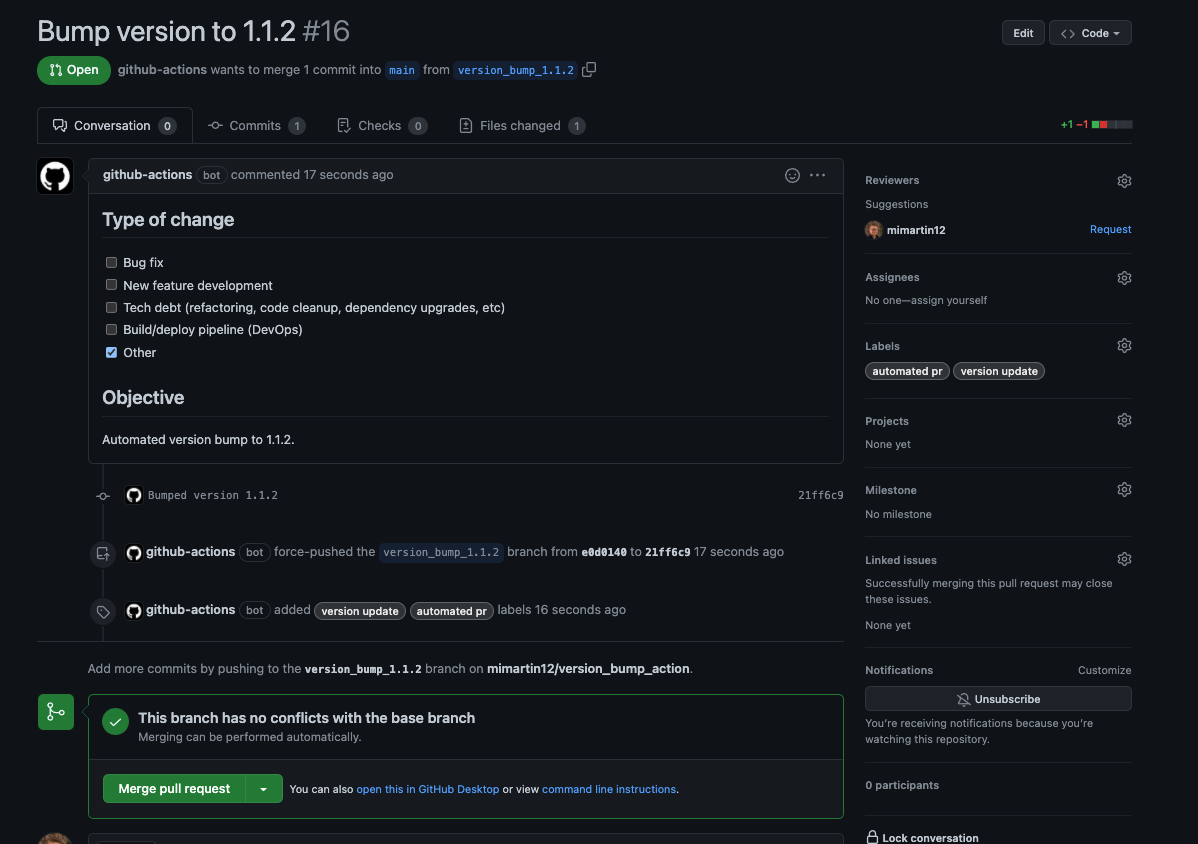
Task: Click version_bump_1.1.2 branch in force-pushed event
Action: (x=441, y=552)
